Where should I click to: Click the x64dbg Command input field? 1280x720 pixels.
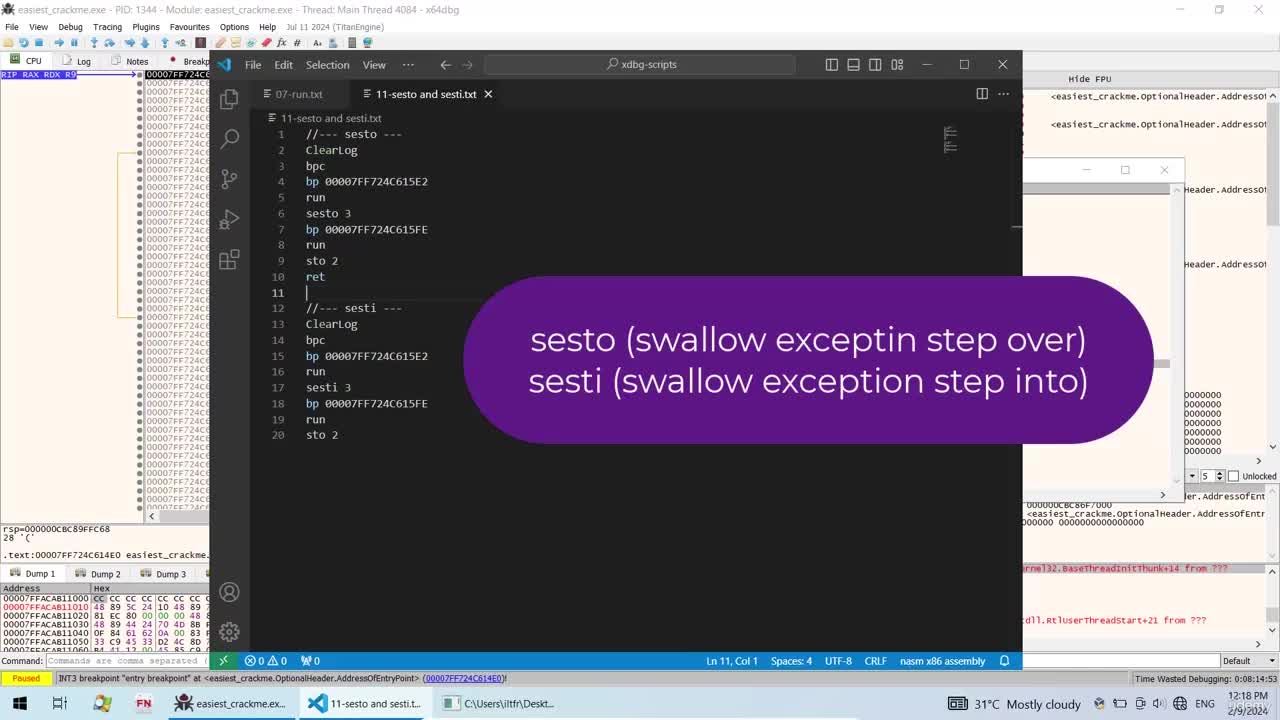coord(125,660)
